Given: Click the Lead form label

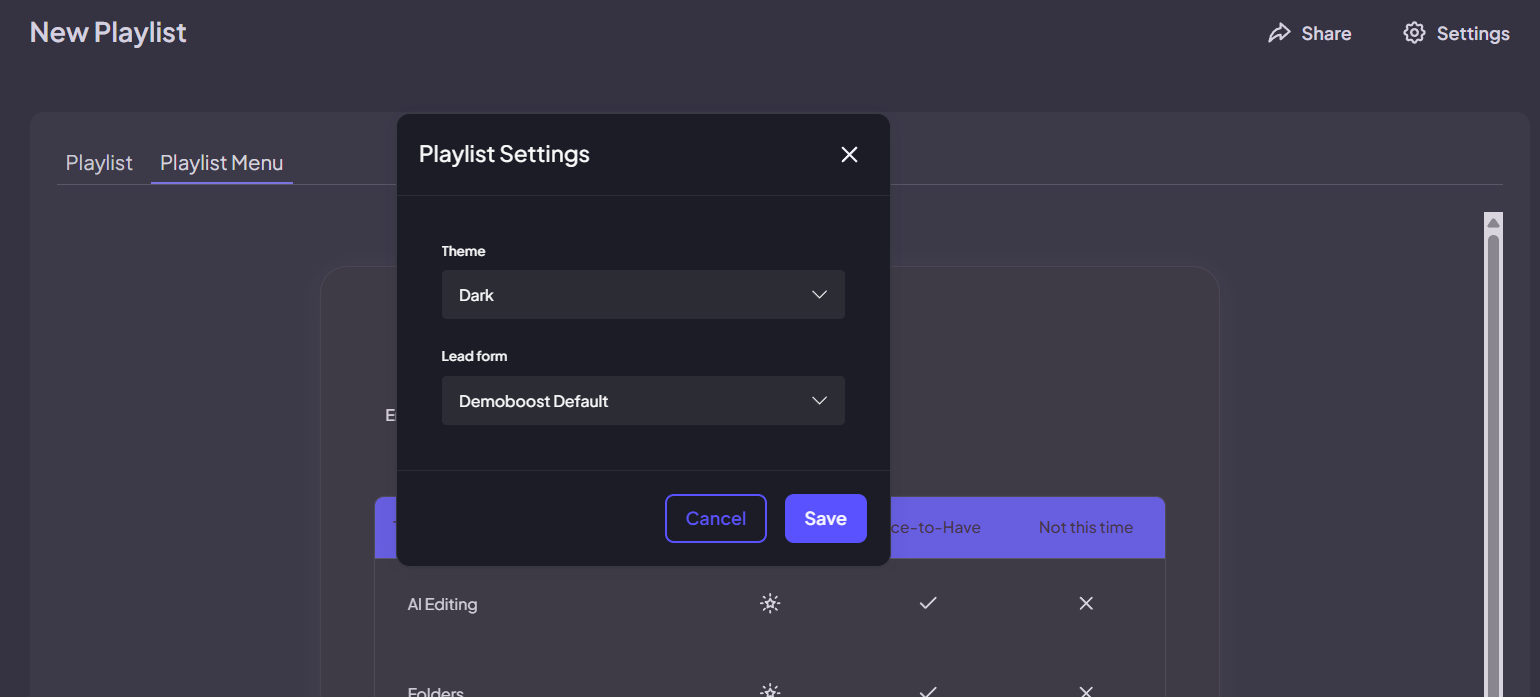Looking at the screenshot, I should click(475, 356).
